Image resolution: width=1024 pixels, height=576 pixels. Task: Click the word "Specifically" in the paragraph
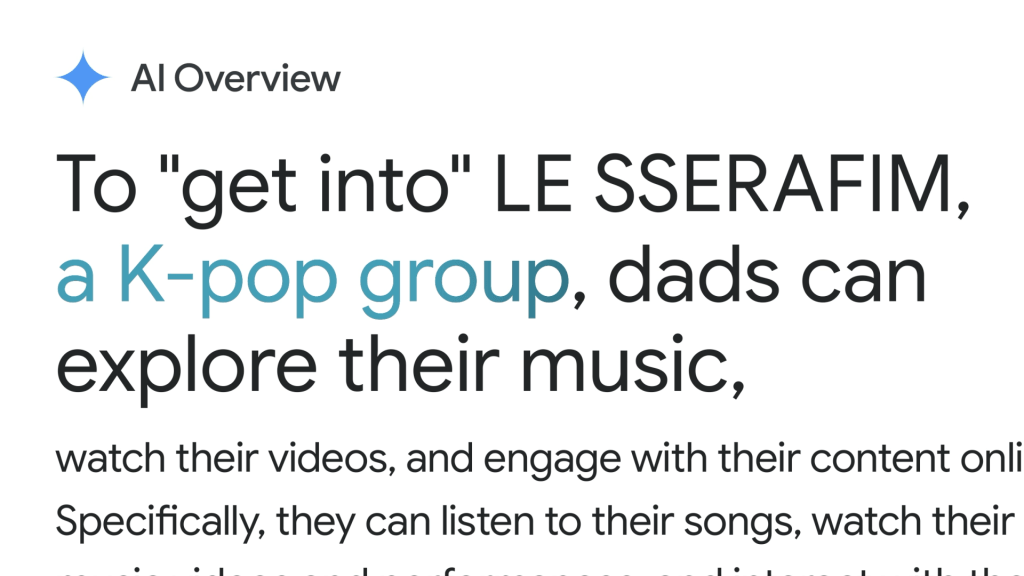point(160,521)
